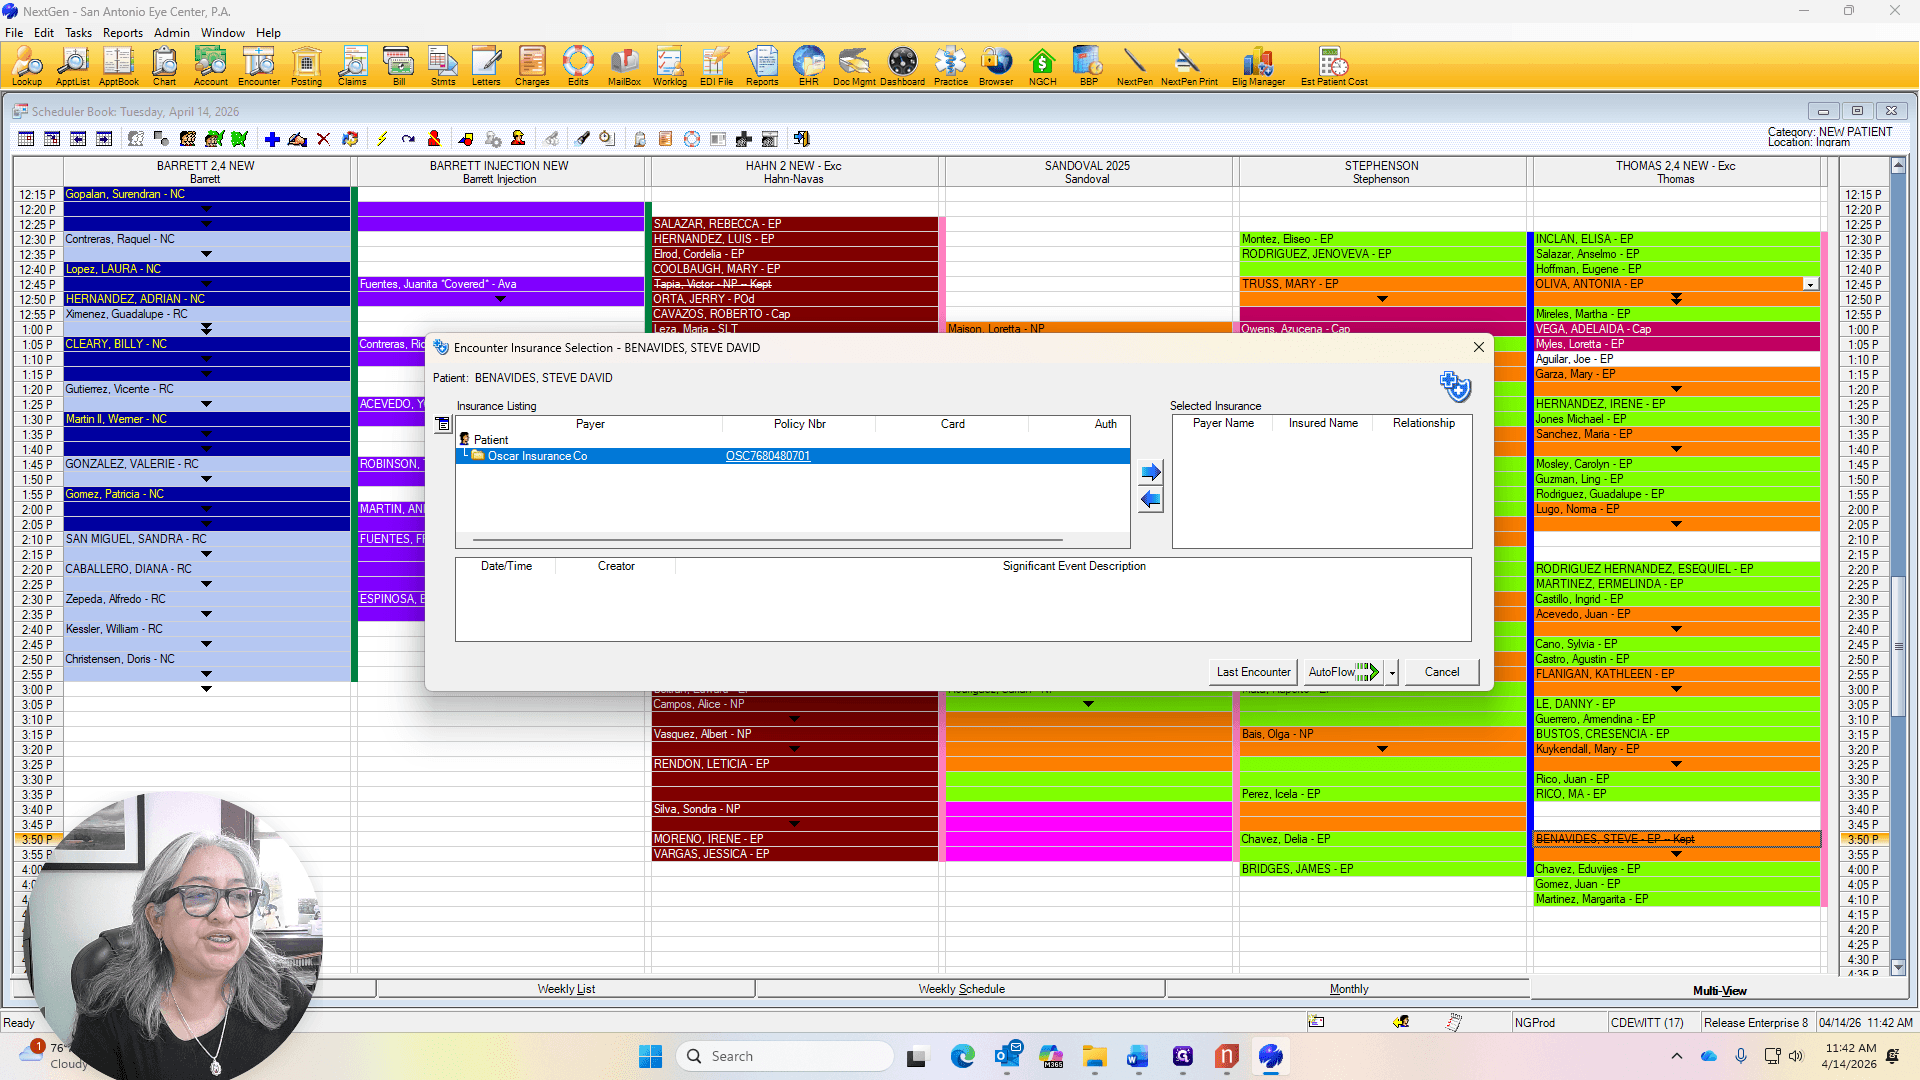Open the Tasks menu
The width and height of the screenshot is (1920, 1080).
[78, 33]
